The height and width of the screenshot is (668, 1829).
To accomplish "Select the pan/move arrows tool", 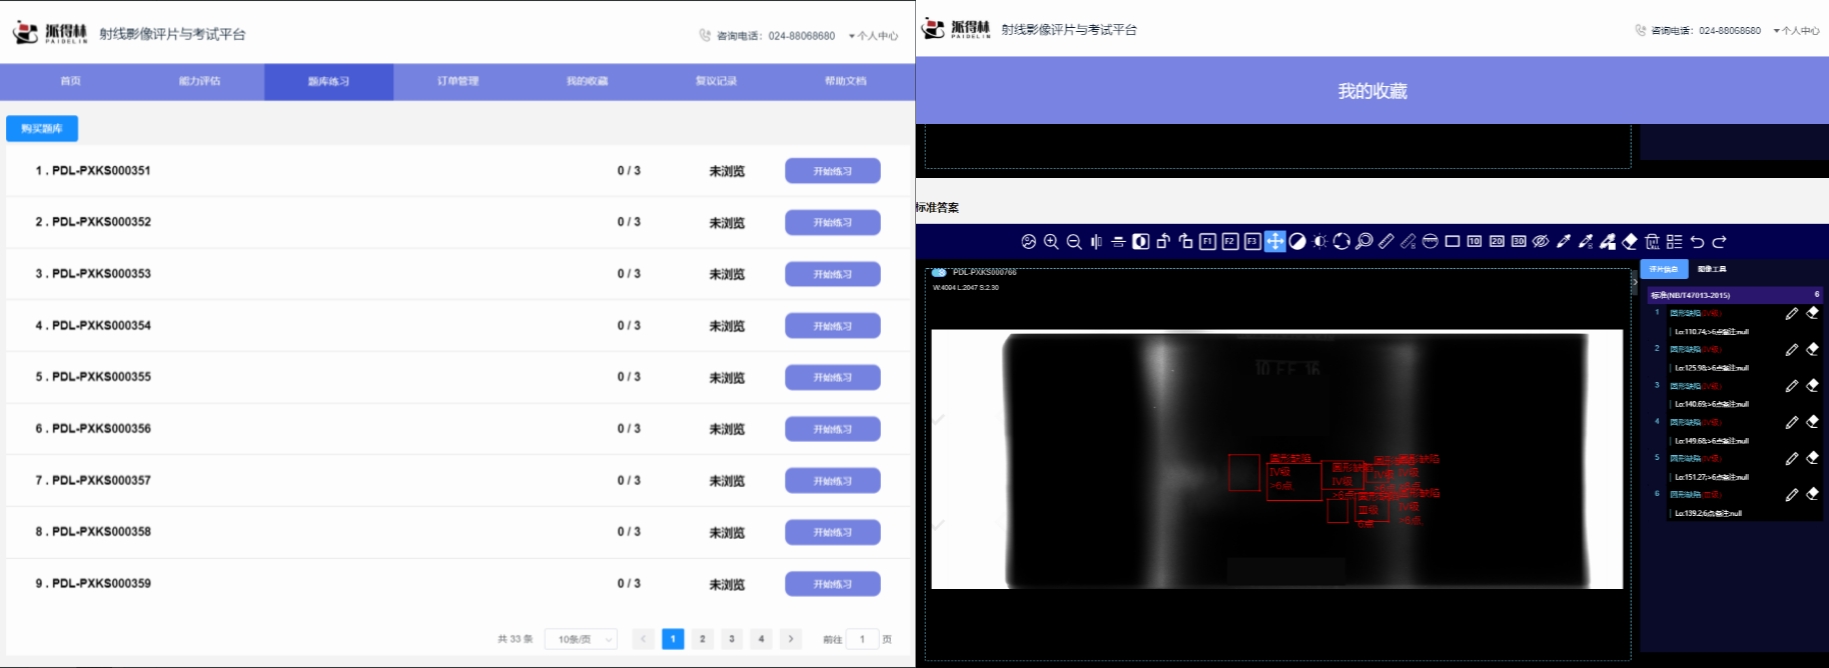I will 1275,242.
